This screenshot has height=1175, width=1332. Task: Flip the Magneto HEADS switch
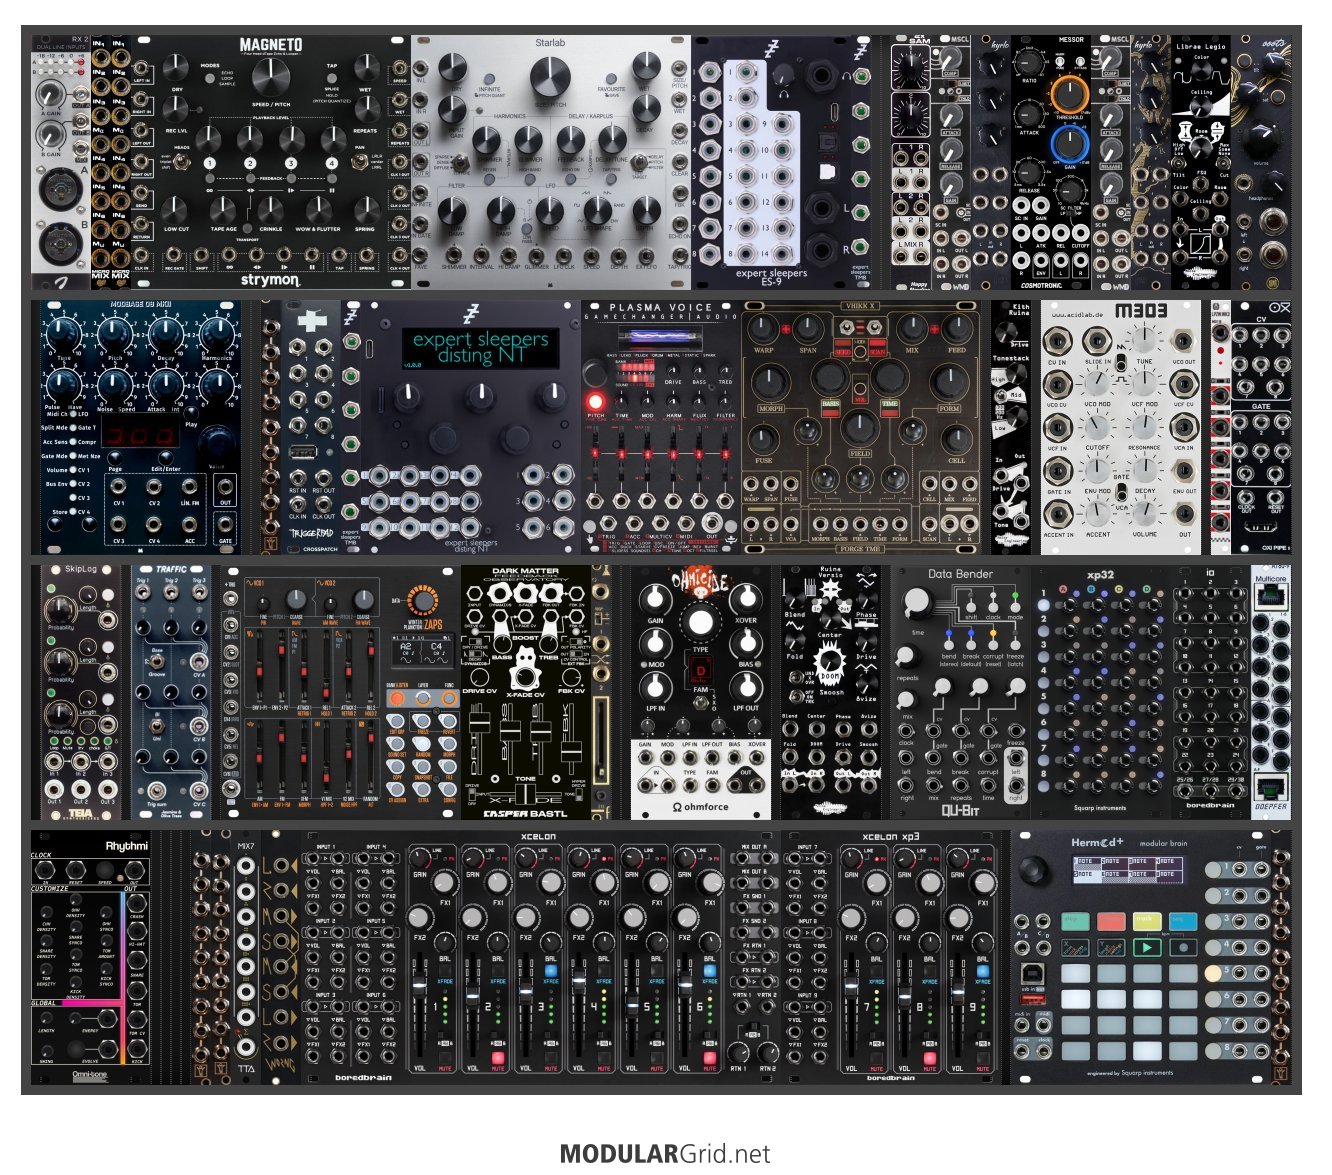point(183,162)
